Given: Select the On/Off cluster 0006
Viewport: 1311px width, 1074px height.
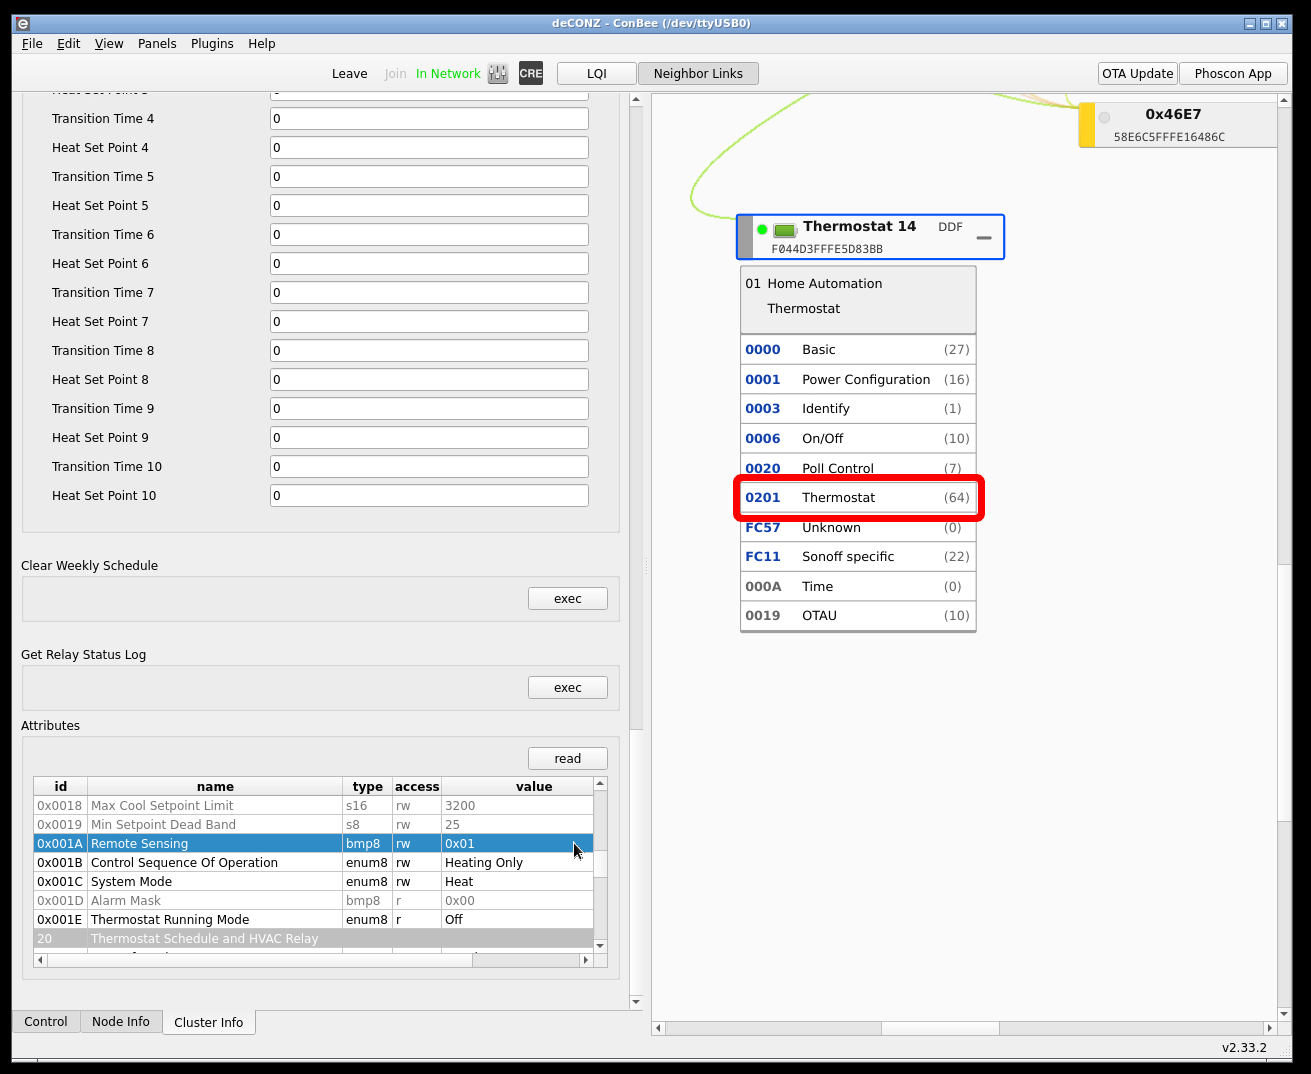Looking at the screenshot, I should click(858, 438).
